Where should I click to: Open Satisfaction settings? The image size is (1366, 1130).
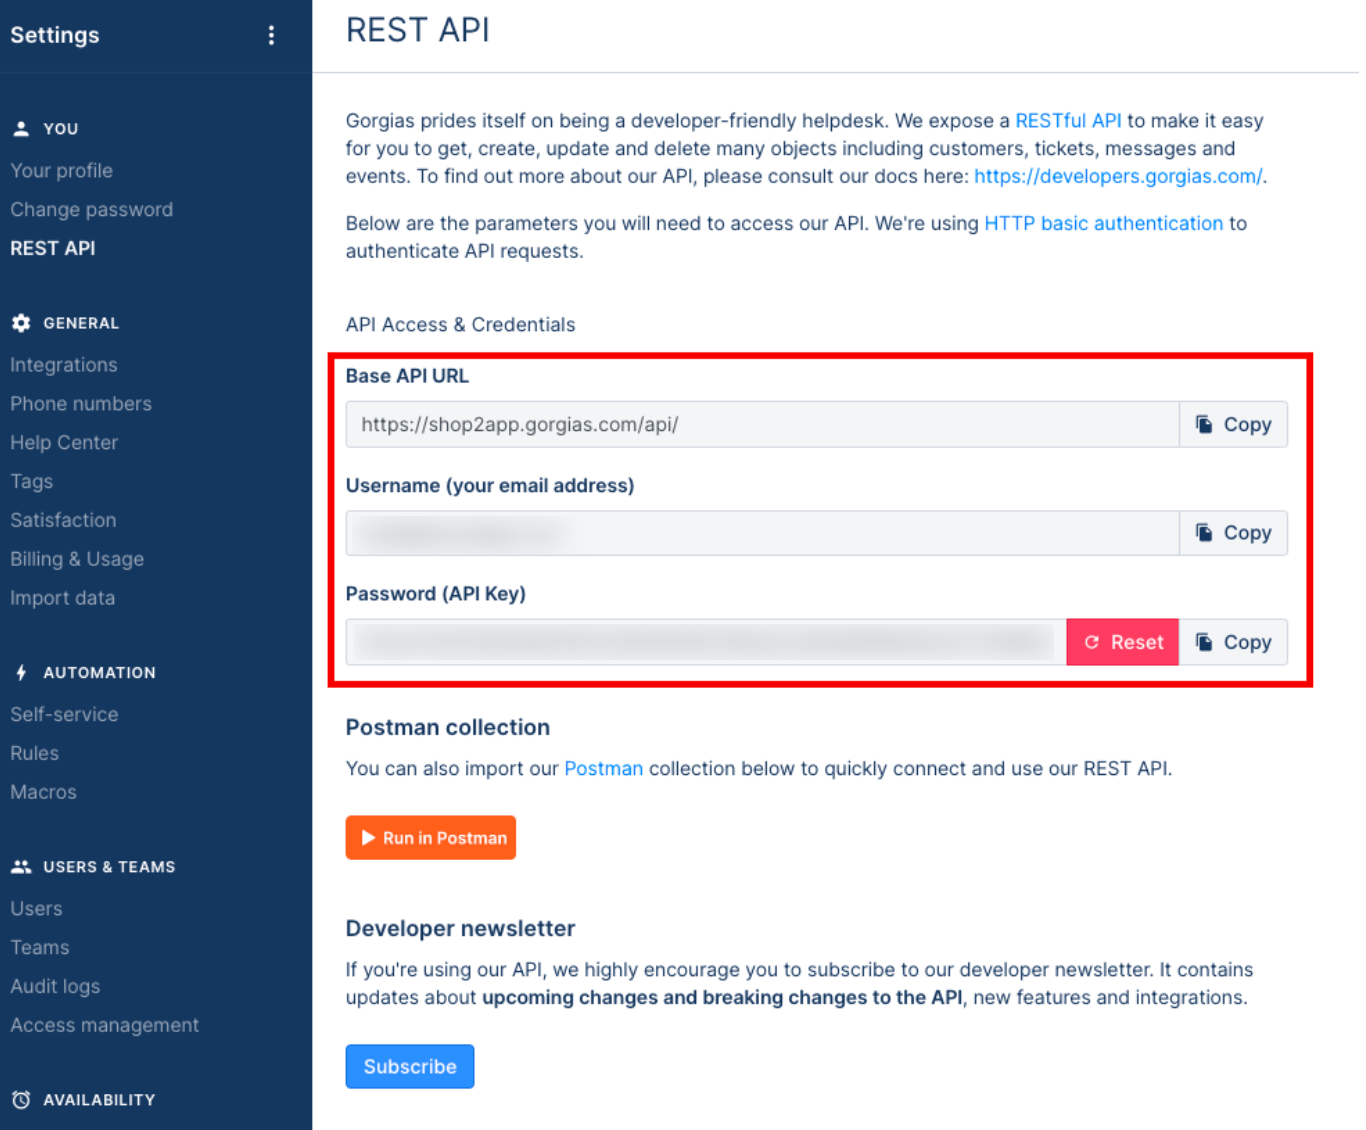63,520
